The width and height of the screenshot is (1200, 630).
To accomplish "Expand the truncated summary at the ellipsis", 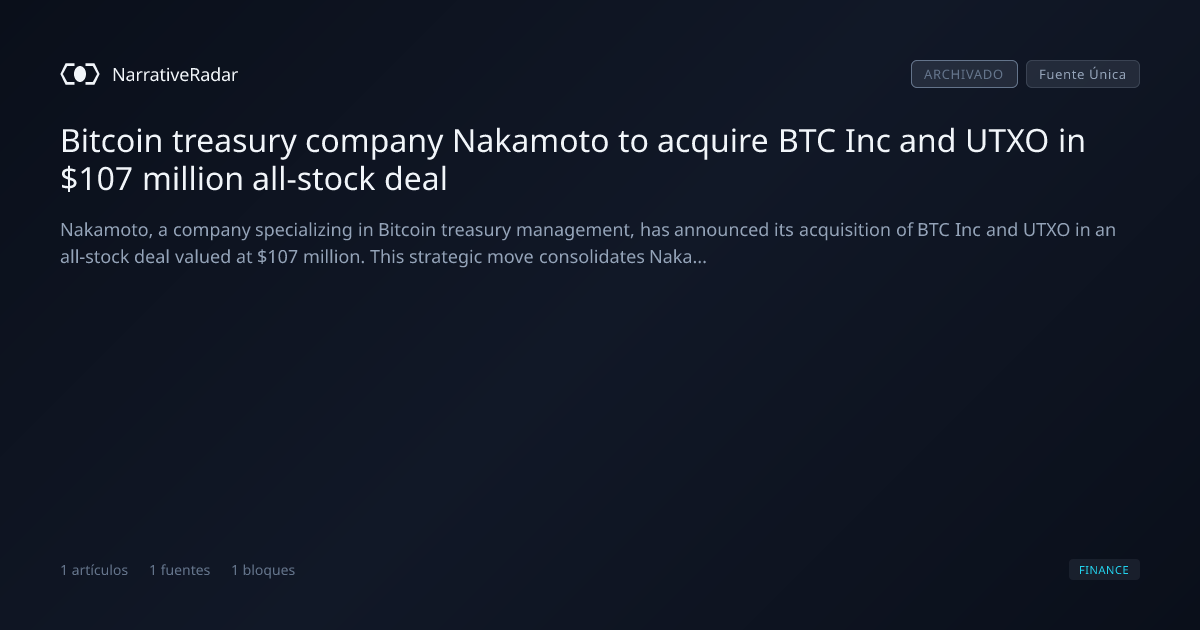I will tap(700, 258).
